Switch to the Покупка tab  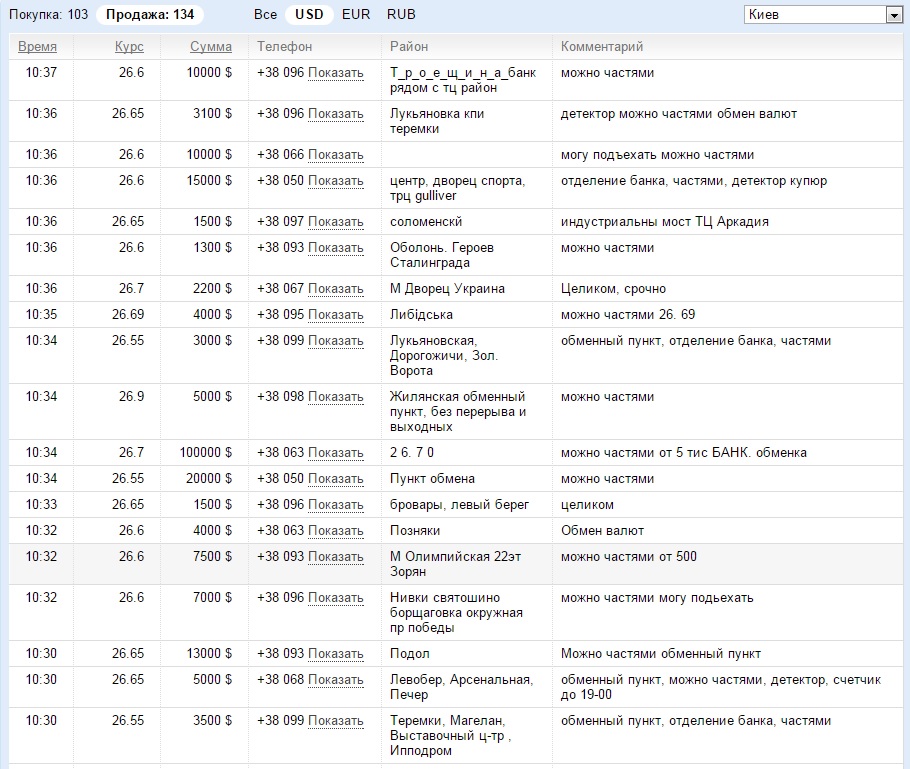click(x=48, y=15)
